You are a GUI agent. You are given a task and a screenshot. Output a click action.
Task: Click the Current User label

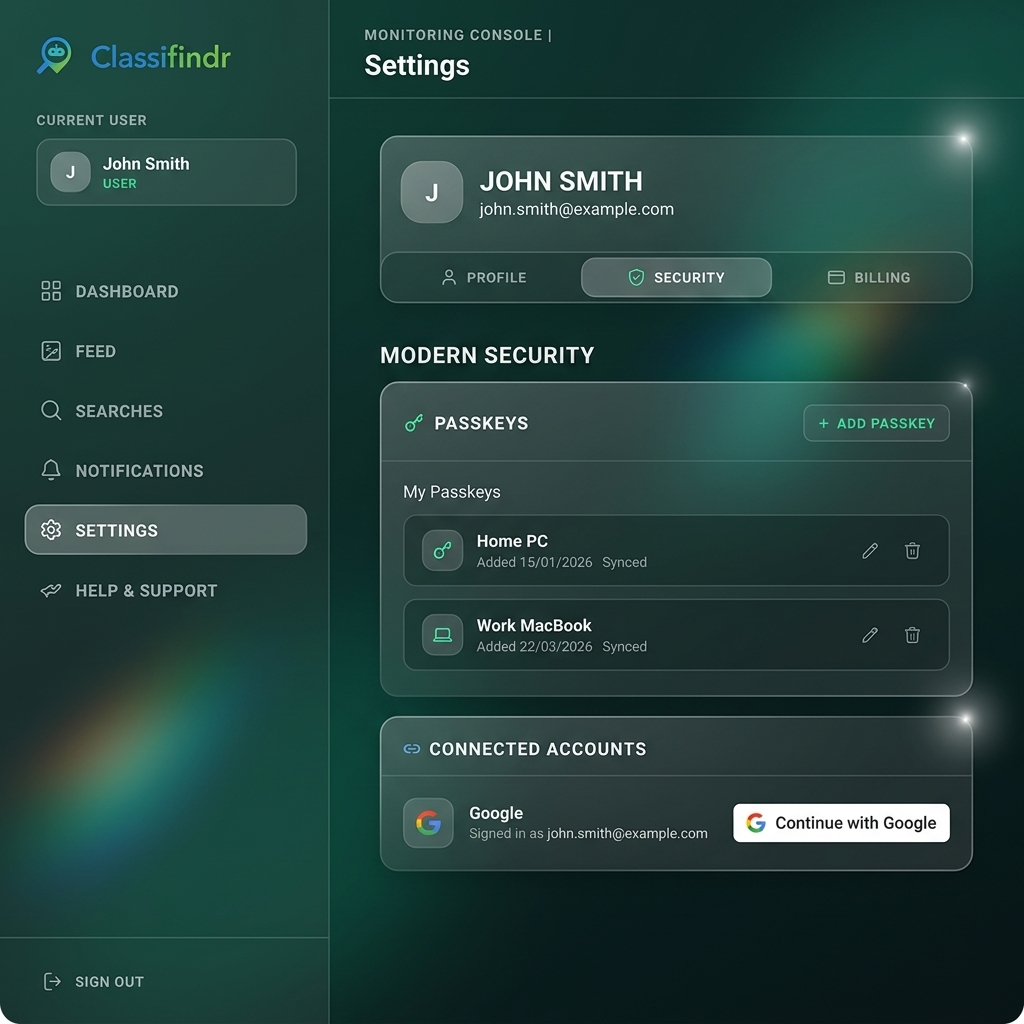(x=91, y=120)
